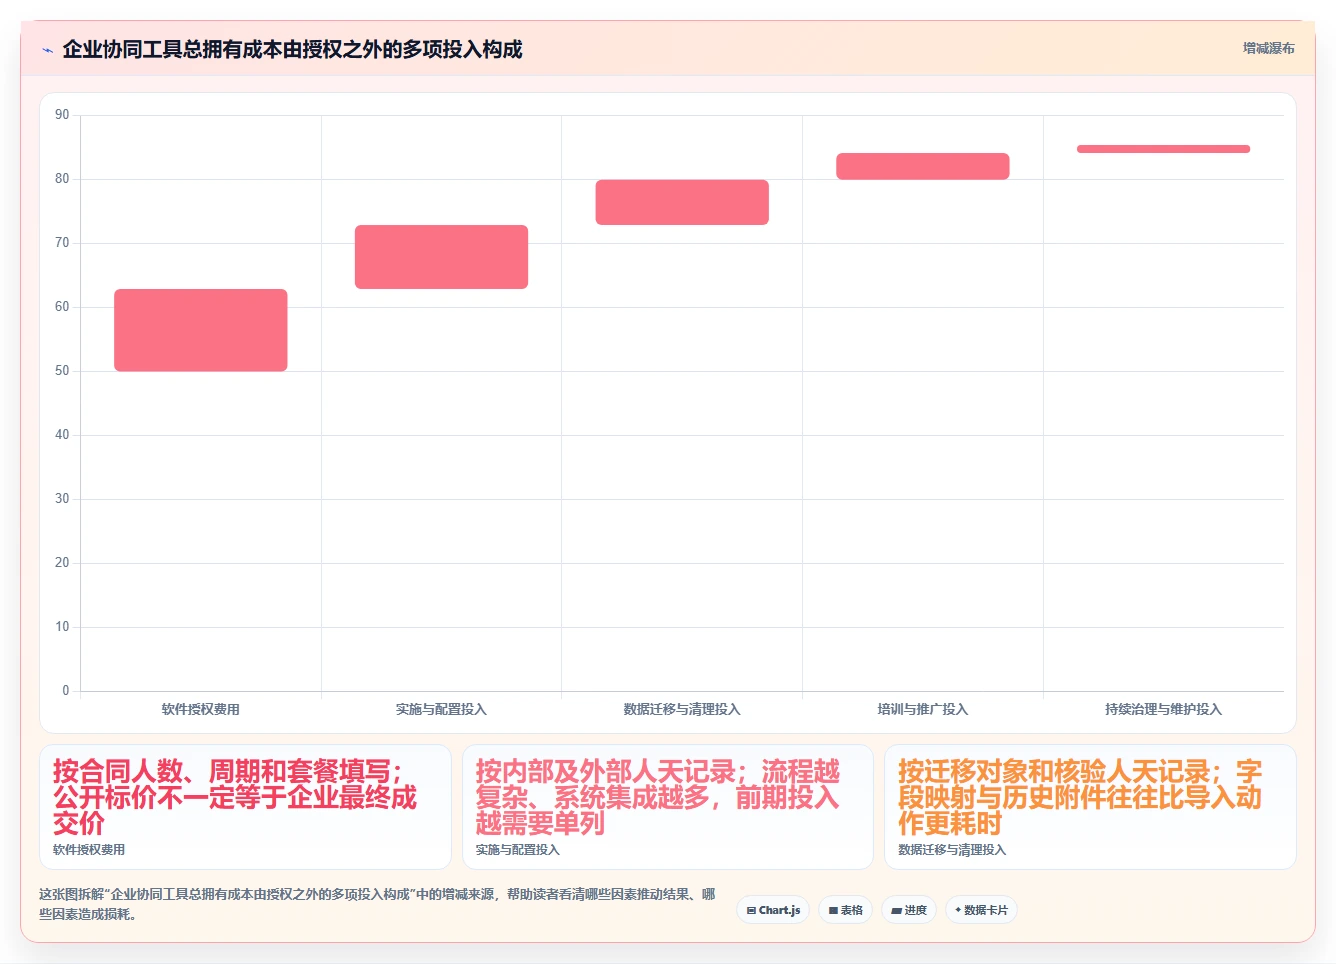This screenshot has height=964, width=1336.
Task: Click the 实施与配置投入 caption in the second card
Action: 517,850
